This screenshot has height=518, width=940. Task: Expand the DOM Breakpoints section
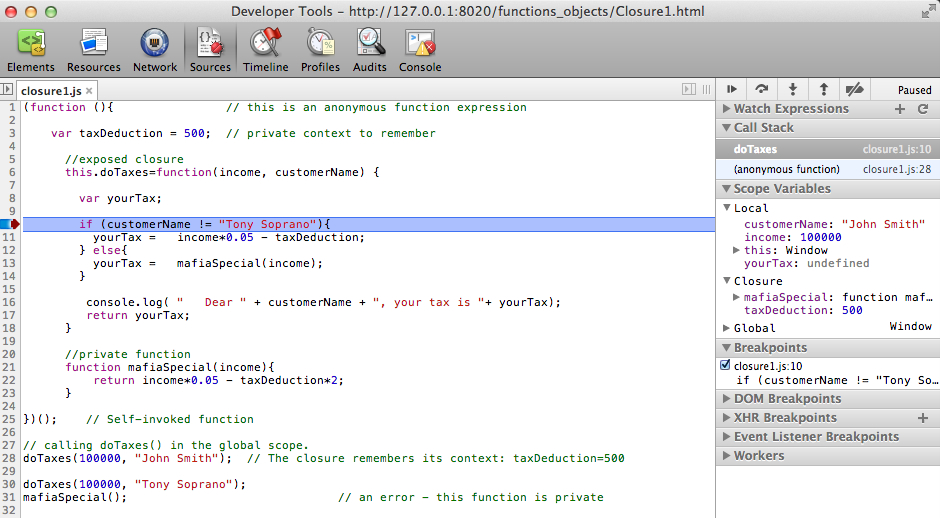[x=787, y=399]
